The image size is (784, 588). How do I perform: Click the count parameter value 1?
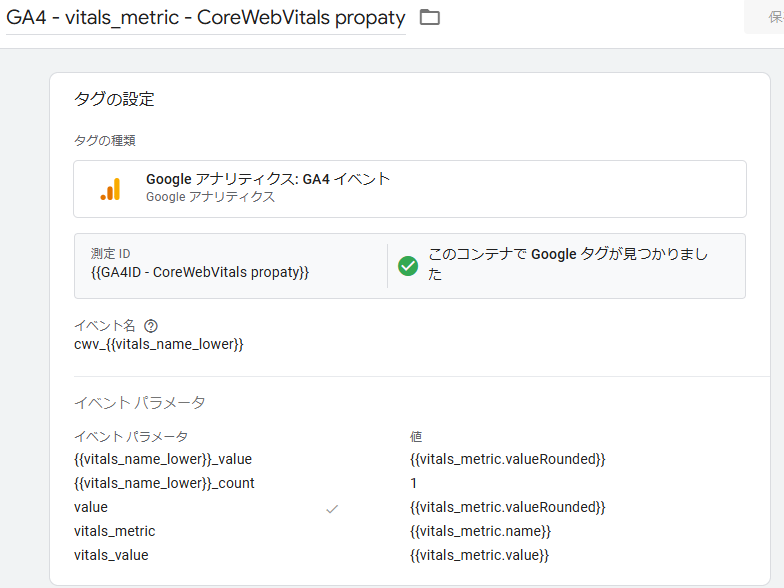[414, 483]
